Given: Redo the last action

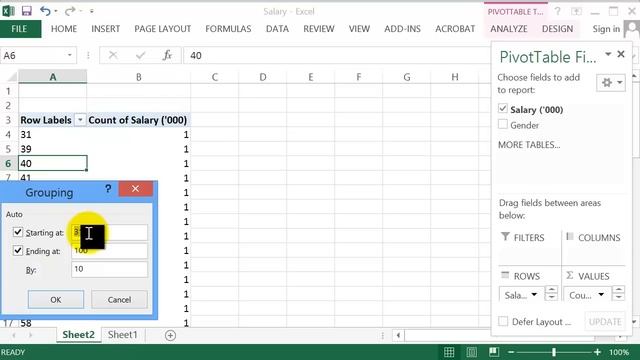Looking at the screenshot, I should click(x=70, y=11).
